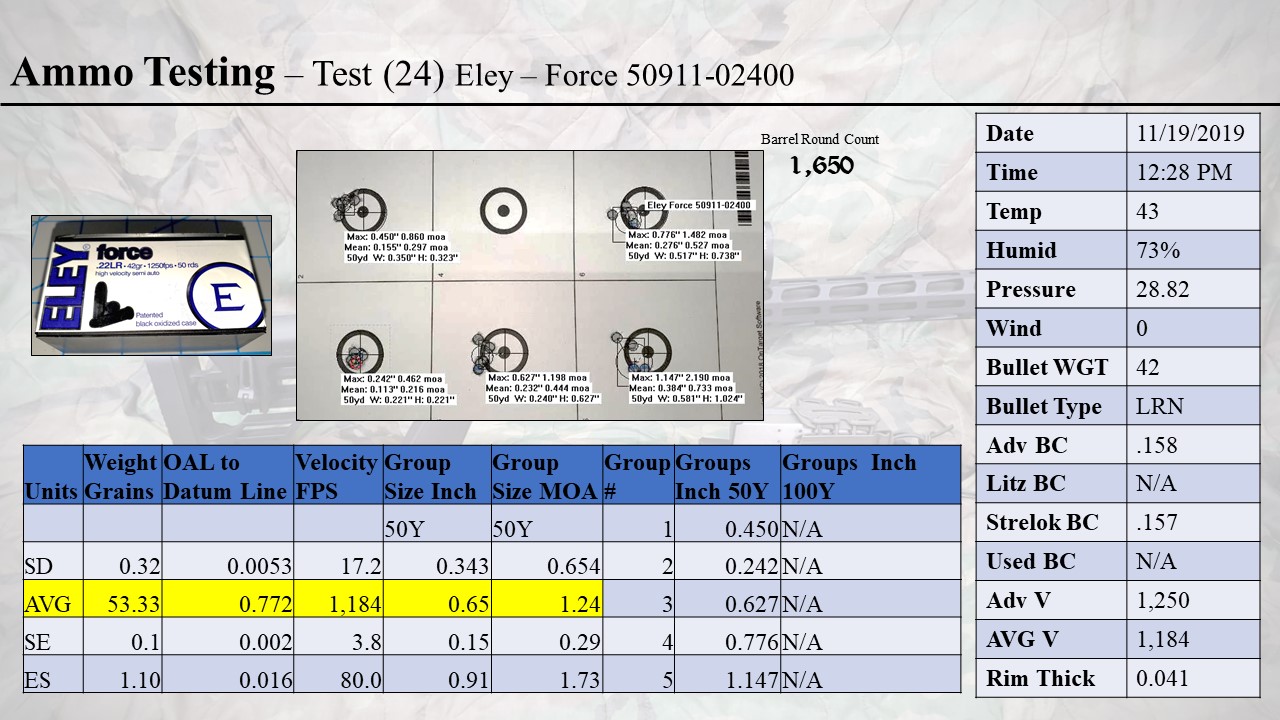Select the time value 12:28 PM
The height and width of the screenshot is (720, 1280).
pyautogui.click(x=1184, y=172)
